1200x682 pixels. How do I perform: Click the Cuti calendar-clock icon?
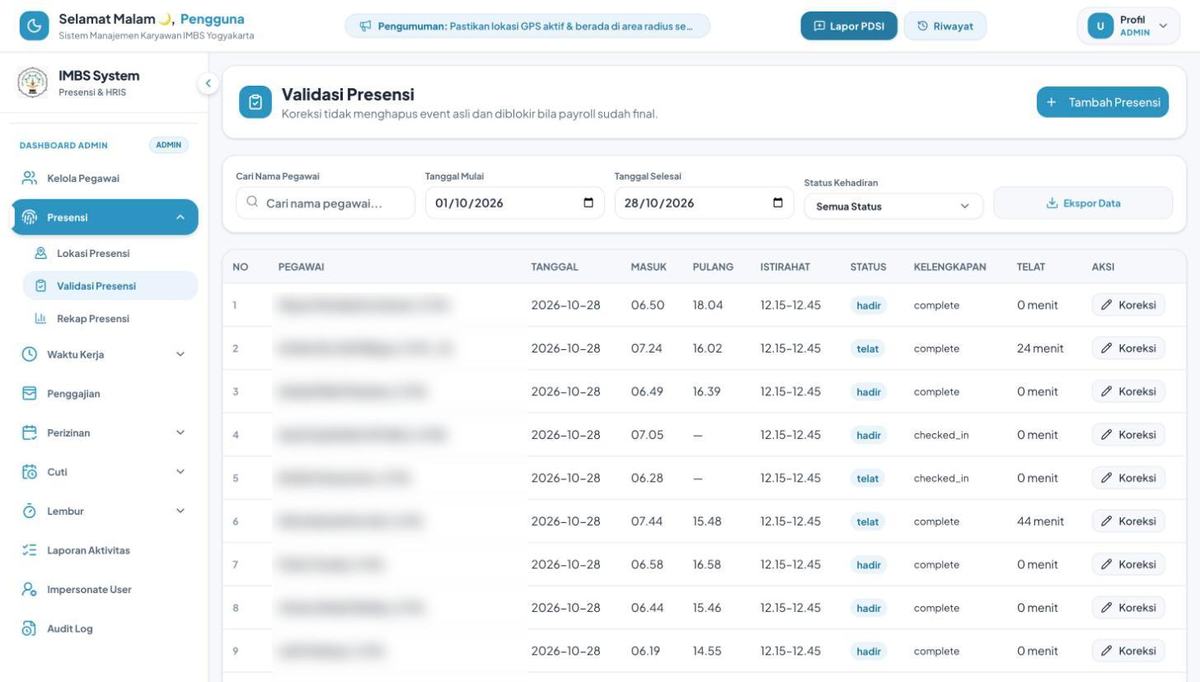30,471
